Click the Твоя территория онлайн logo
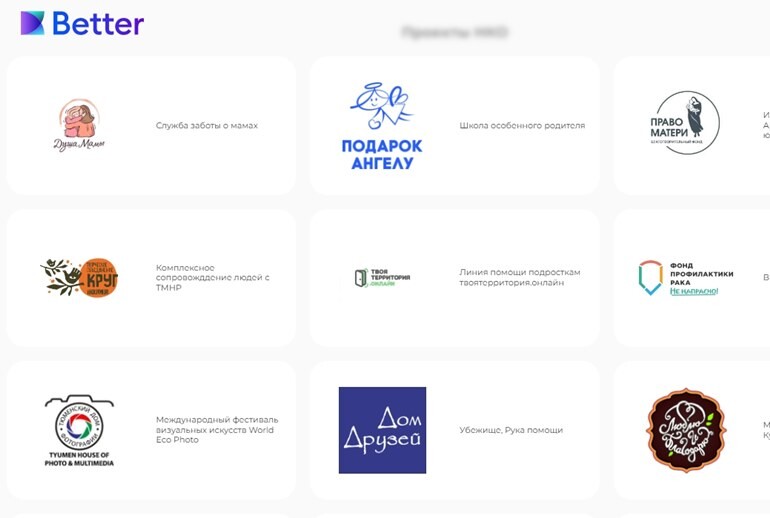This screenshot has height=518, width=770. click(x=382, y=277)
